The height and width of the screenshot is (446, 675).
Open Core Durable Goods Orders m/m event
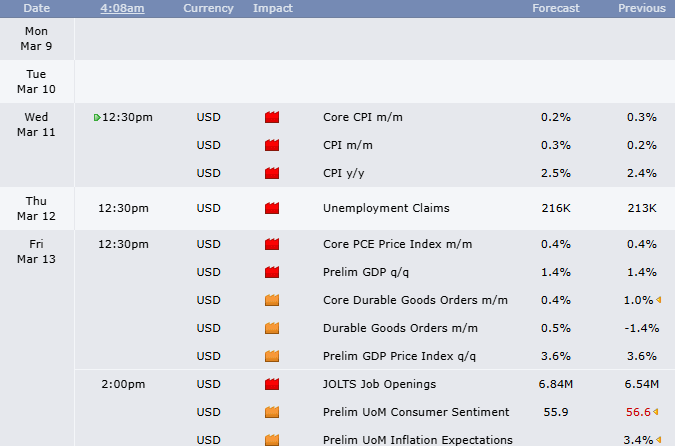coord(415,300)
